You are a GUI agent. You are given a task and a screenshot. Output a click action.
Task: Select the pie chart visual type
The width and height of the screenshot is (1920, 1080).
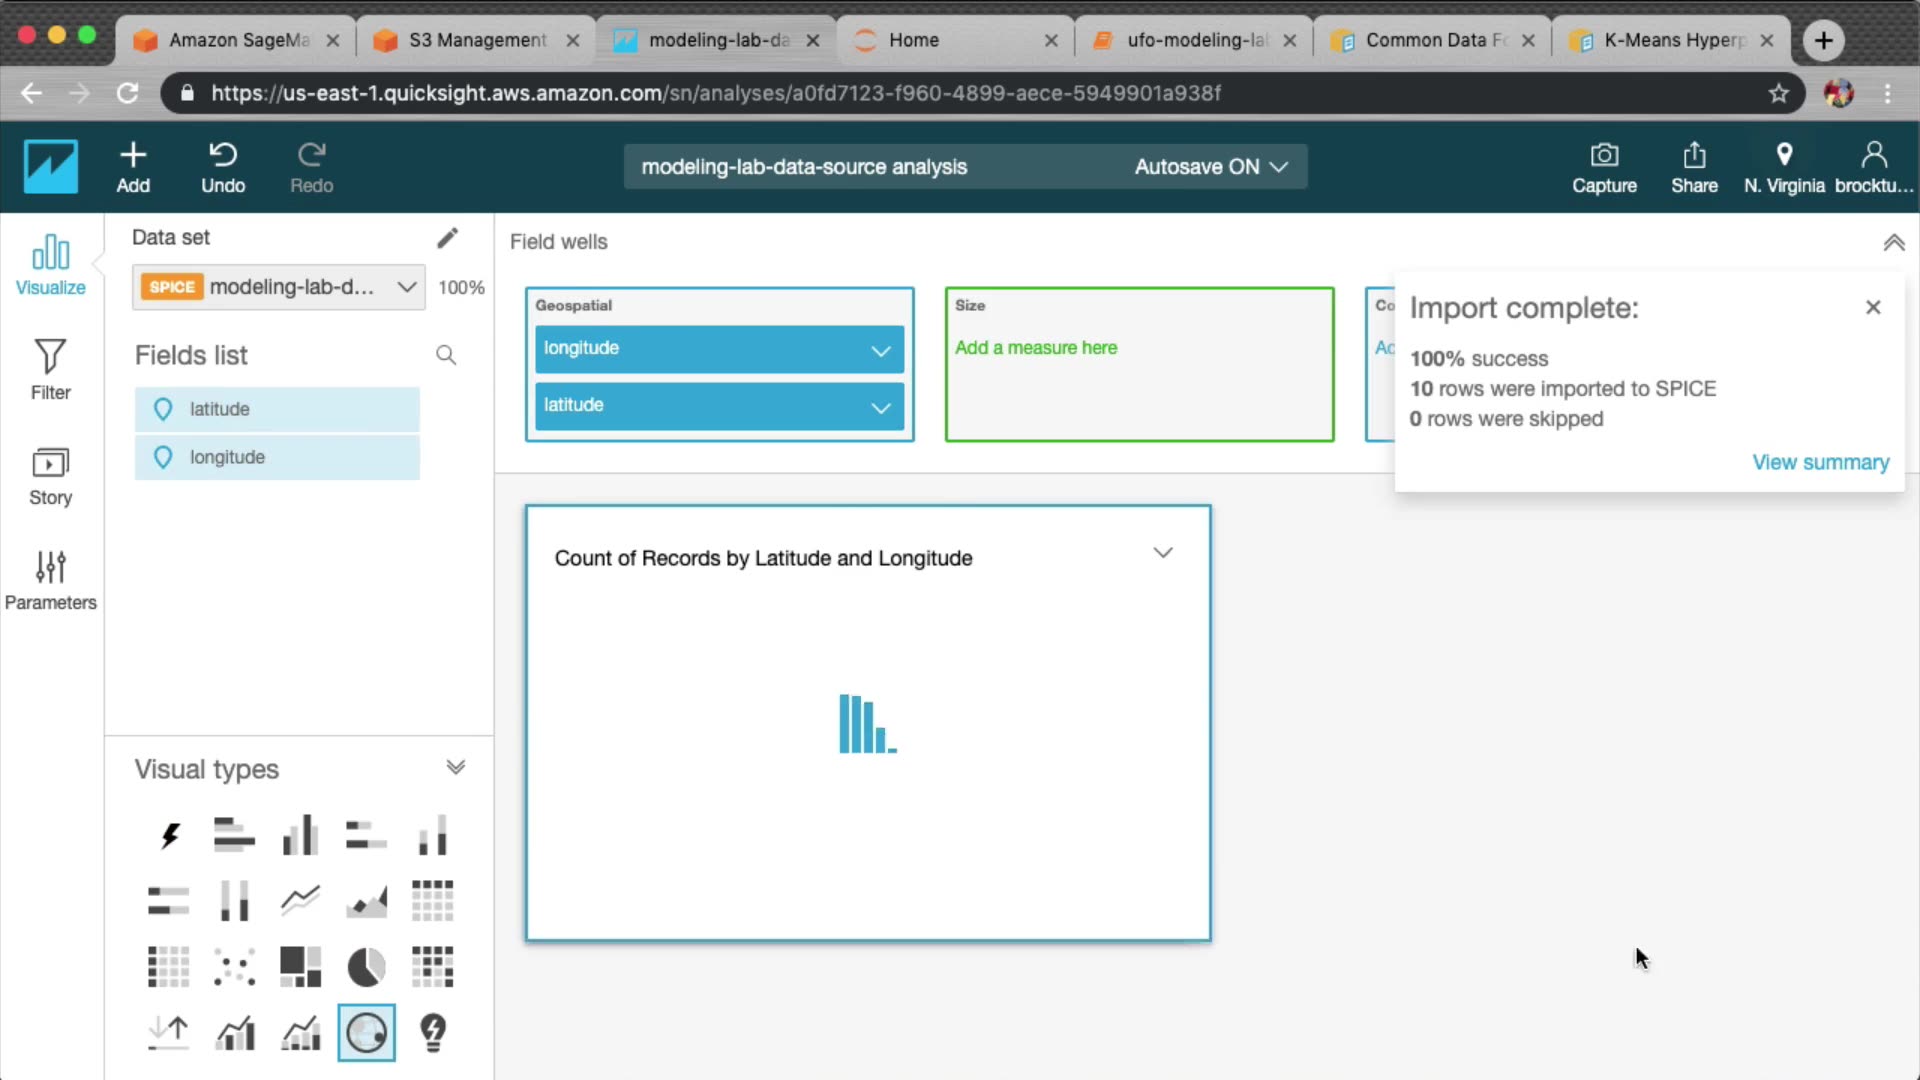366,967
